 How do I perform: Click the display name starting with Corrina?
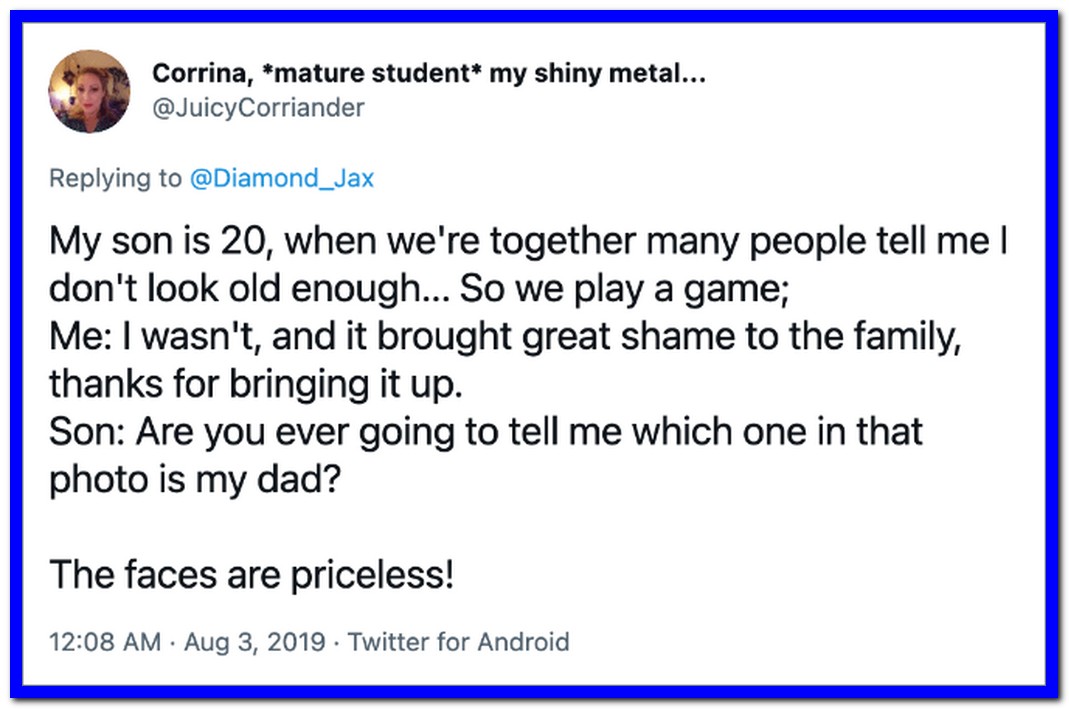[429, 73]
